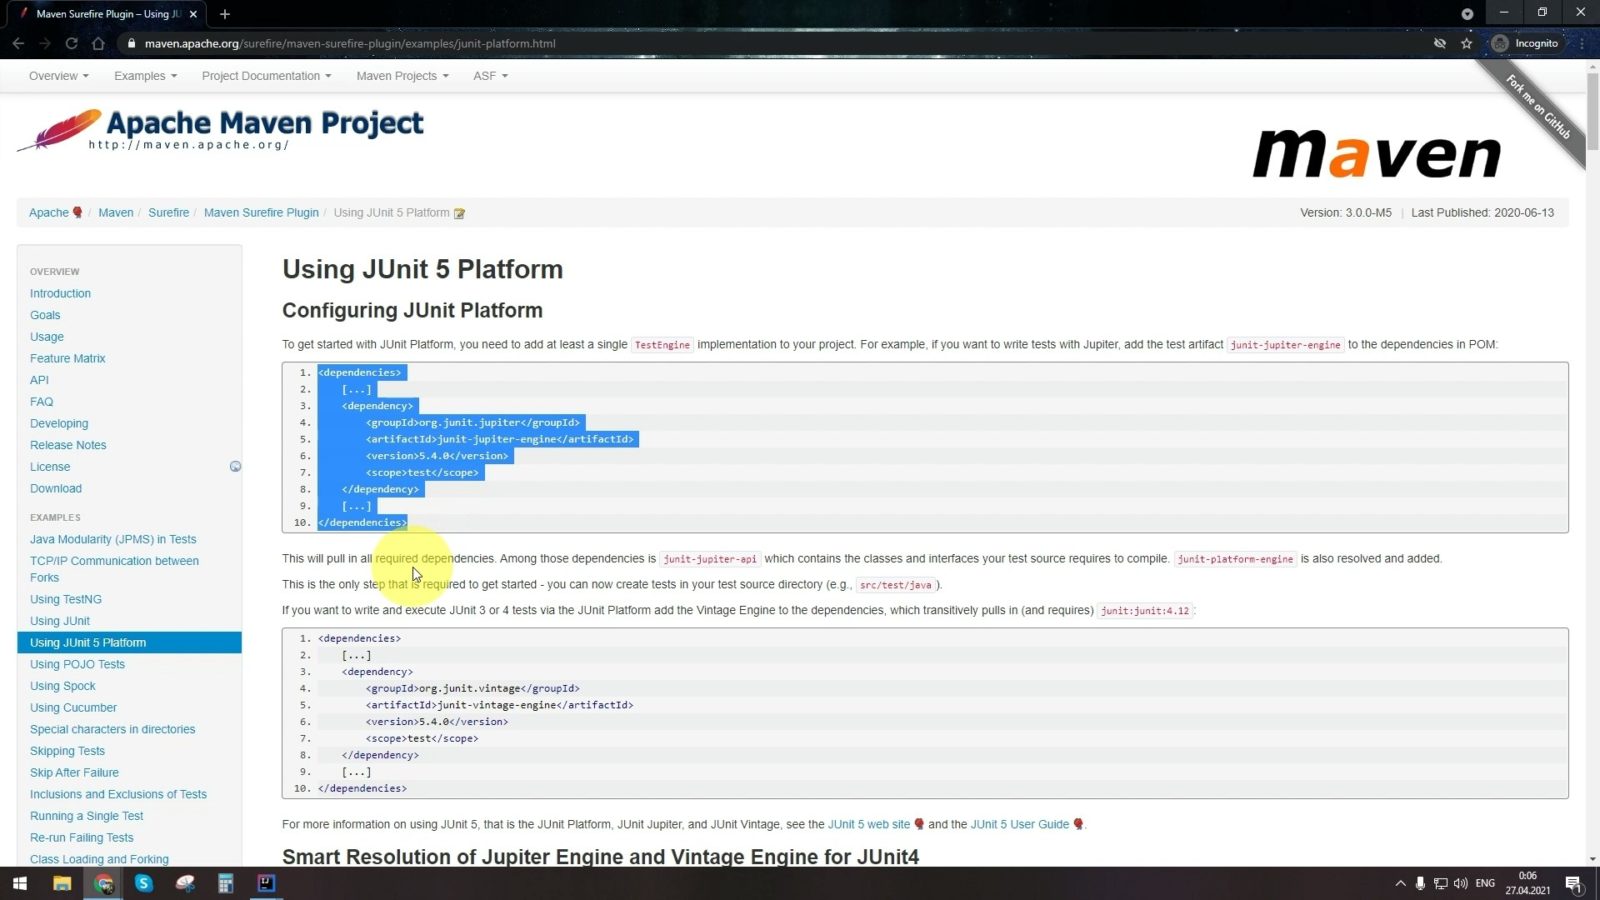Click the maven logo image
The height and width of the screenshot is (900, 1600).
(1377, 154)
